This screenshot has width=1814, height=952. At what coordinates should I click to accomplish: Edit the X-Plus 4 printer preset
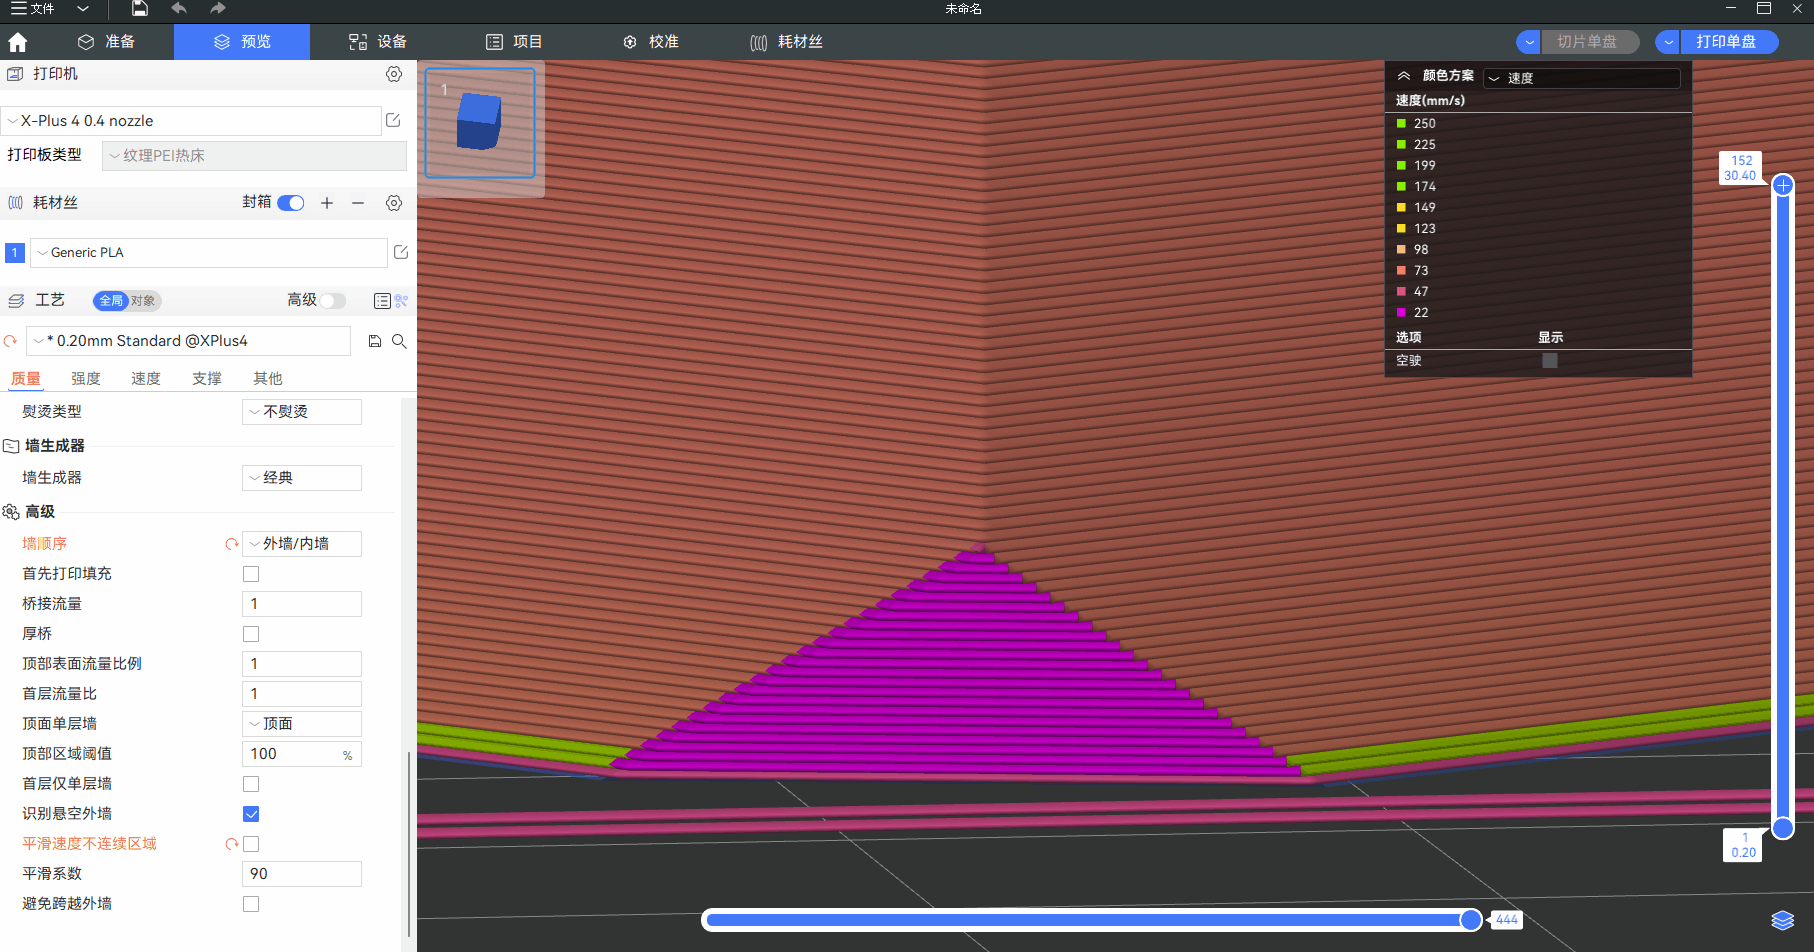pyautogui.click(x=393, y=120)
